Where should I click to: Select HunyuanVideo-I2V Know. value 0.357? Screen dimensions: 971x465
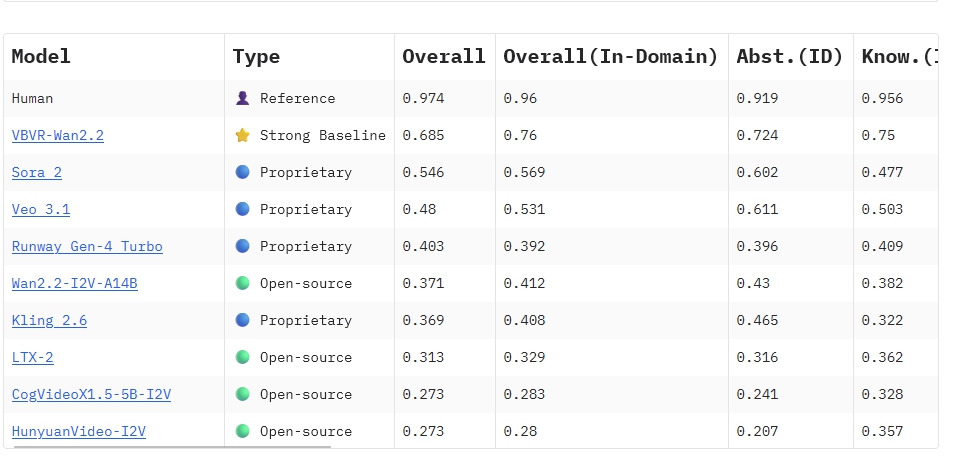(882, 432)
